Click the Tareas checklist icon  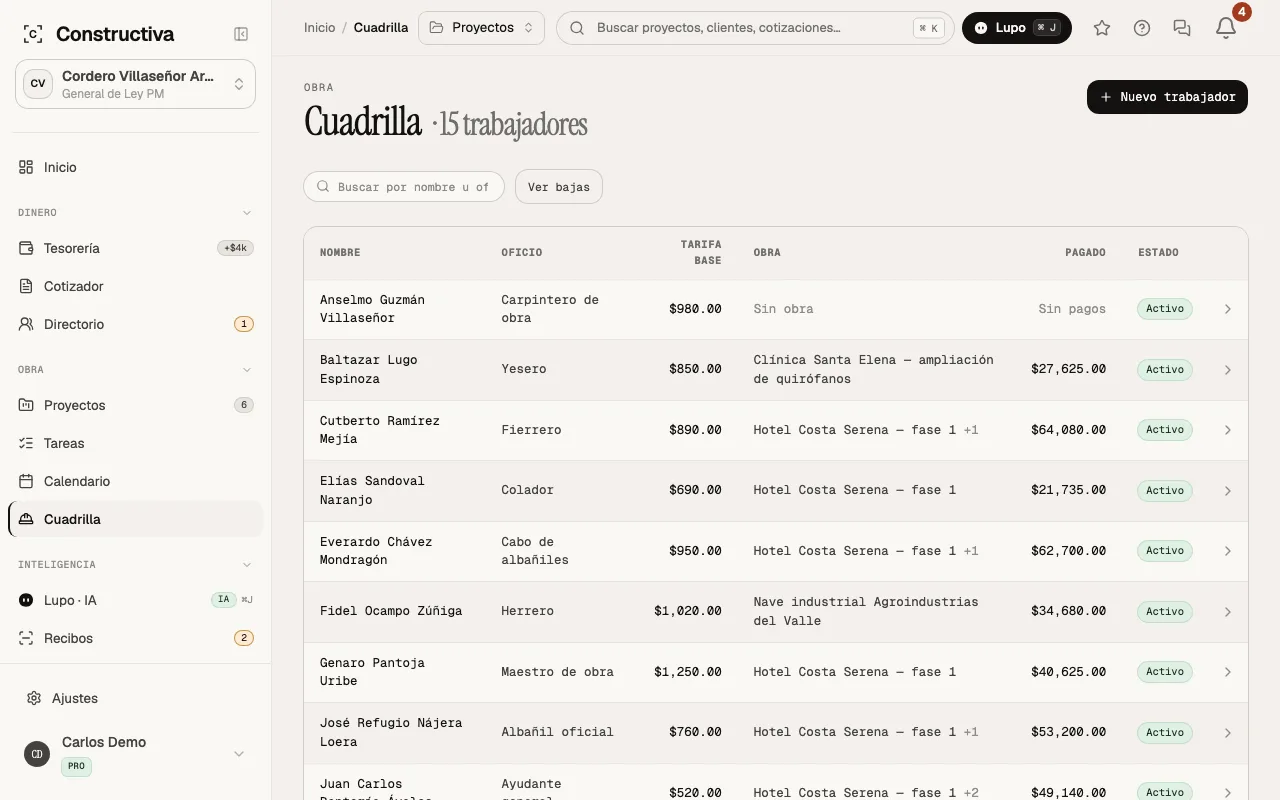(x=26, y=443)
